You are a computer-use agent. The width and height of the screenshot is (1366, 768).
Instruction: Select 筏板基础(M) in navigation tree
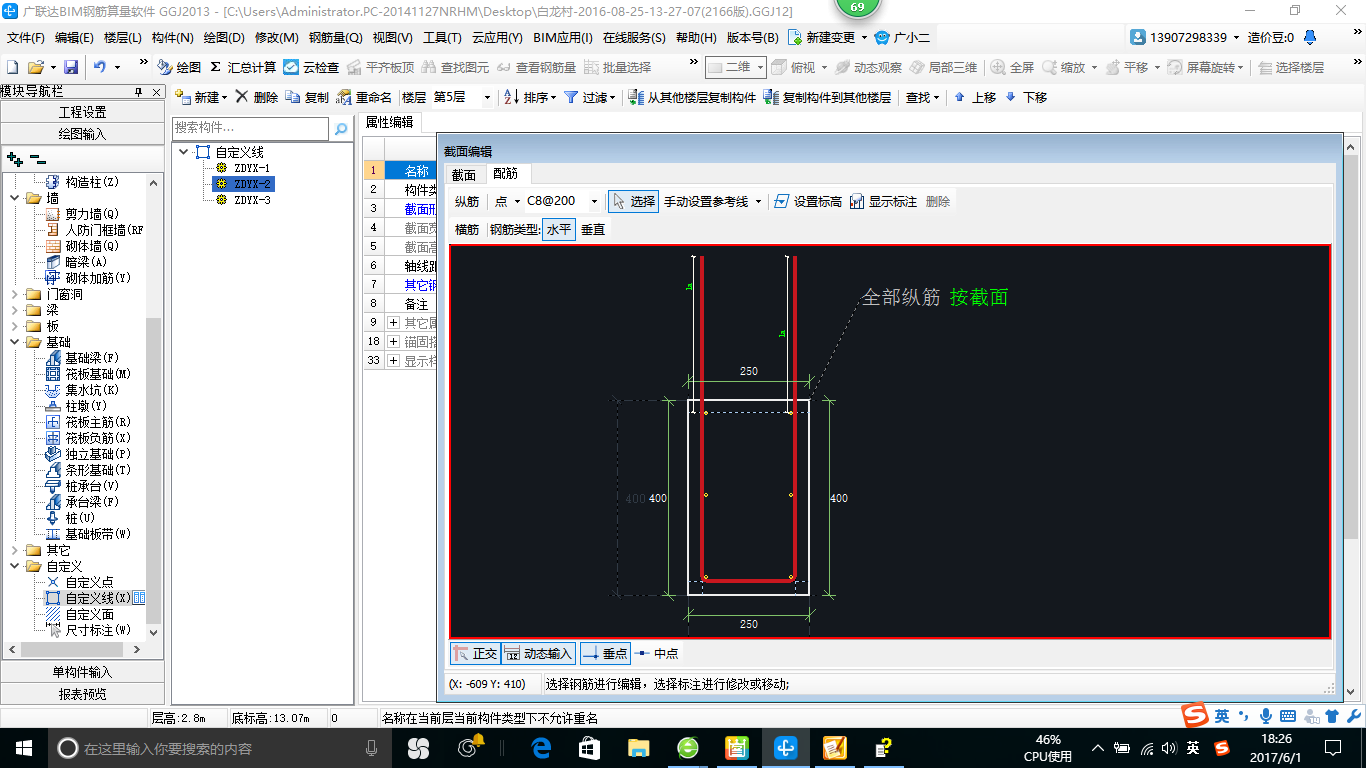point(98,374)
